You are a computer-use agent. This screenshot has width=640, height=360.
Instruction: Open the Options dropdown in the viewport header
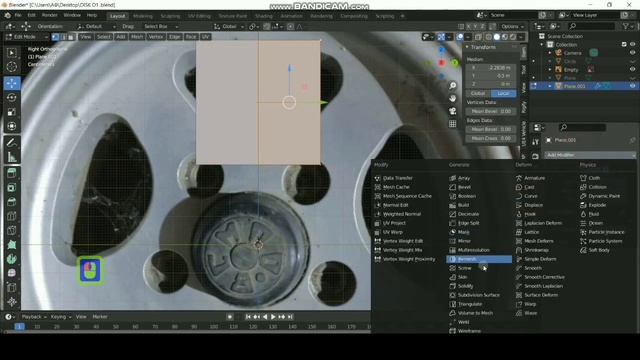pyautogui.click(x=512, y=26)
